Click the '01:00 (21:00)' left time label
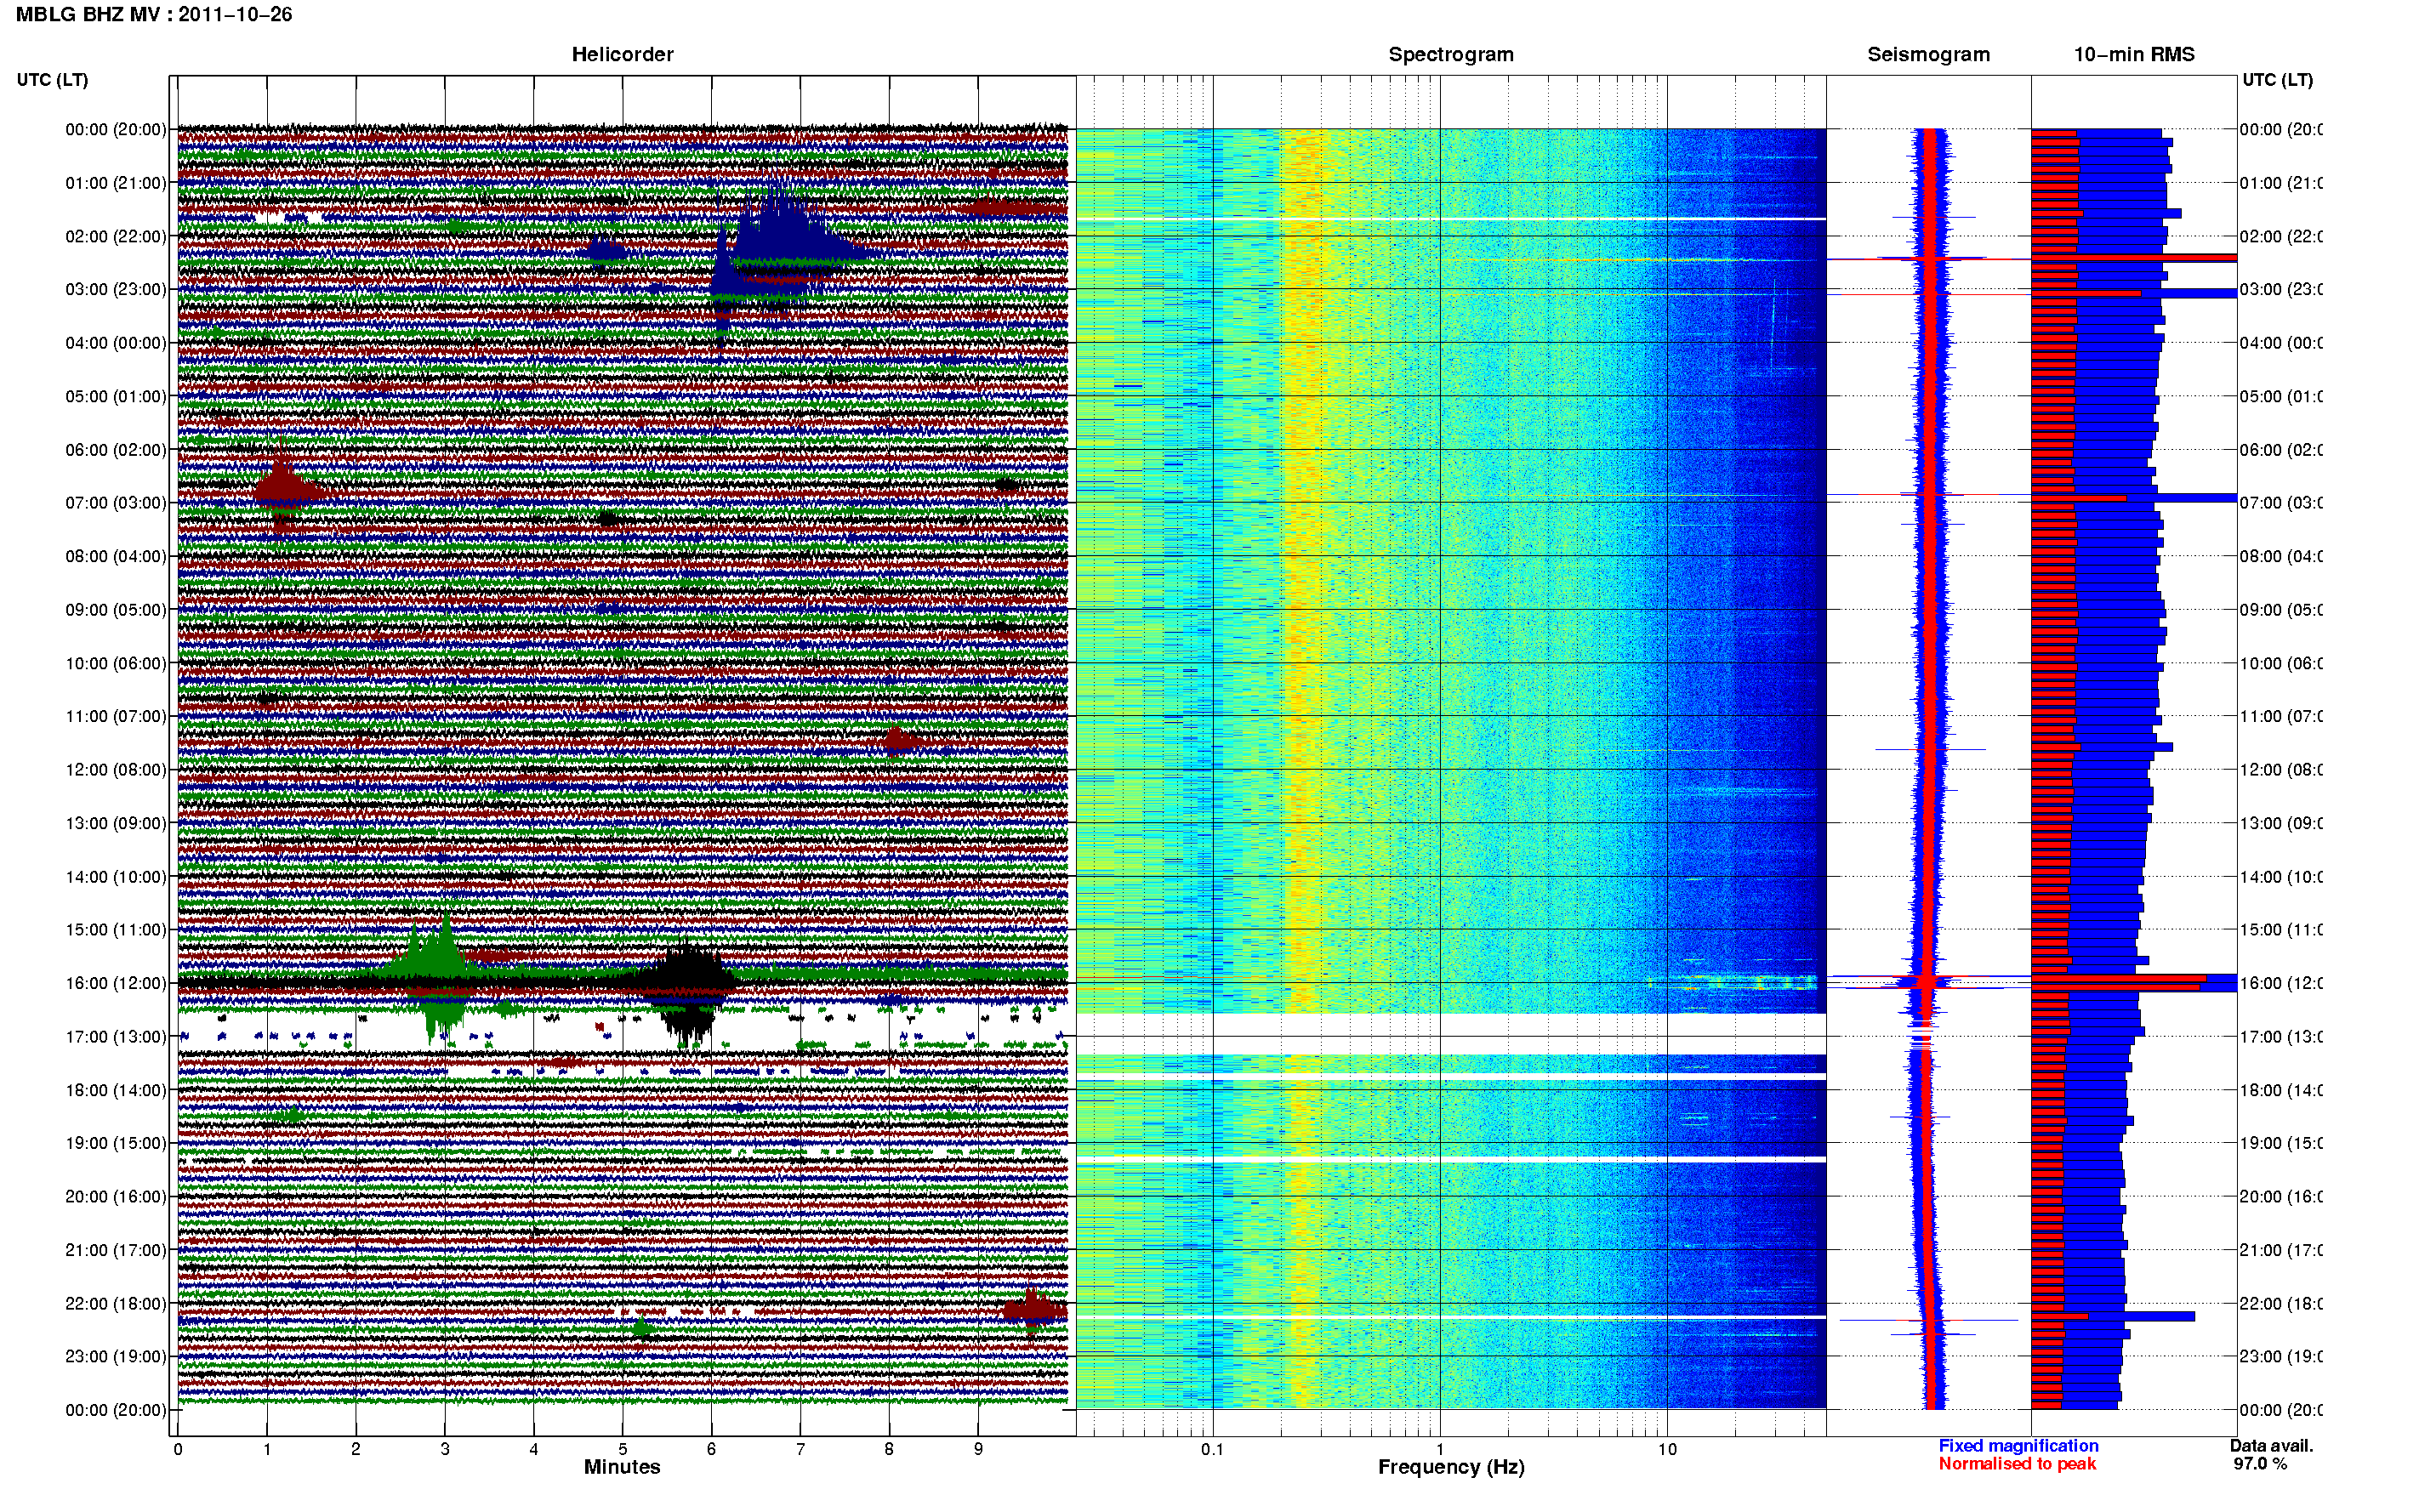 116,183
